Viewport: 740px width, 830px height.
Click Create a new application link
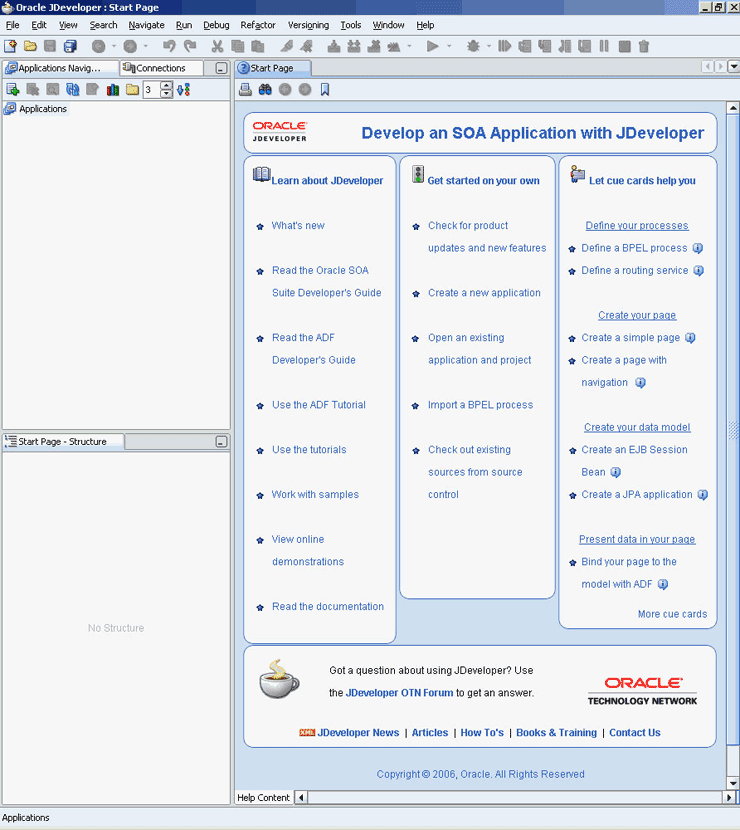click(x=484, y=293)
